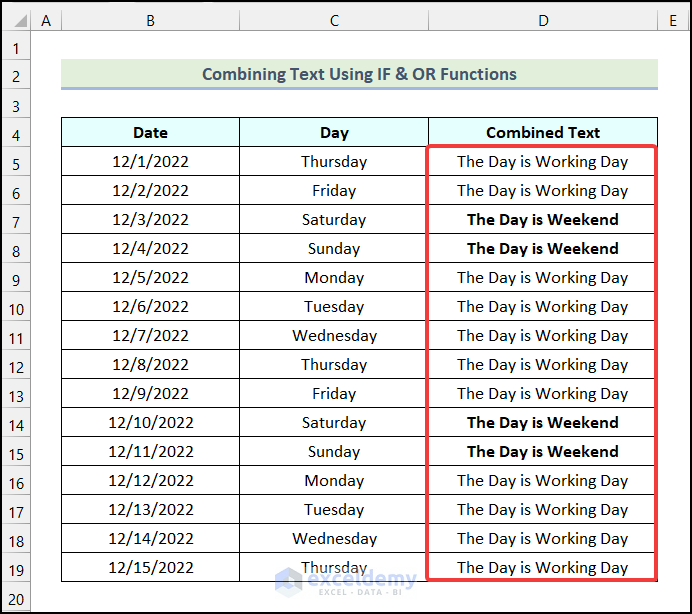Select row 10 header
The image size is (692, 614).
(x=17, y=307)
